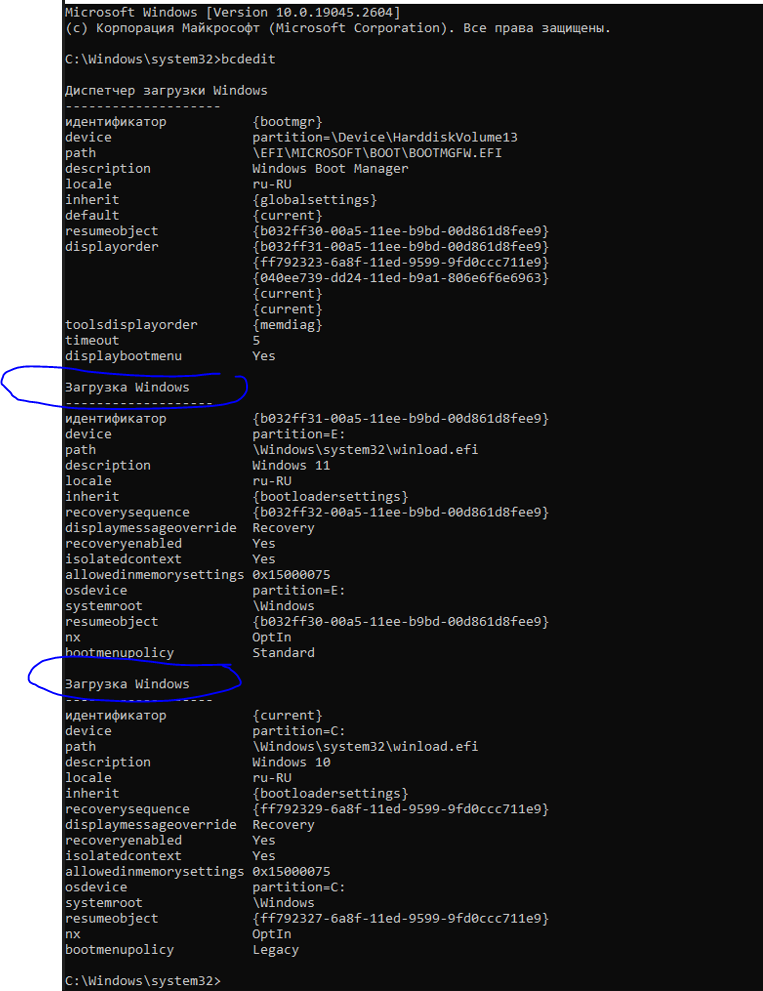The image size is (763, 991).
Task: Select 'Windows Boot Manager' description
Action: (x=330, y=169)
